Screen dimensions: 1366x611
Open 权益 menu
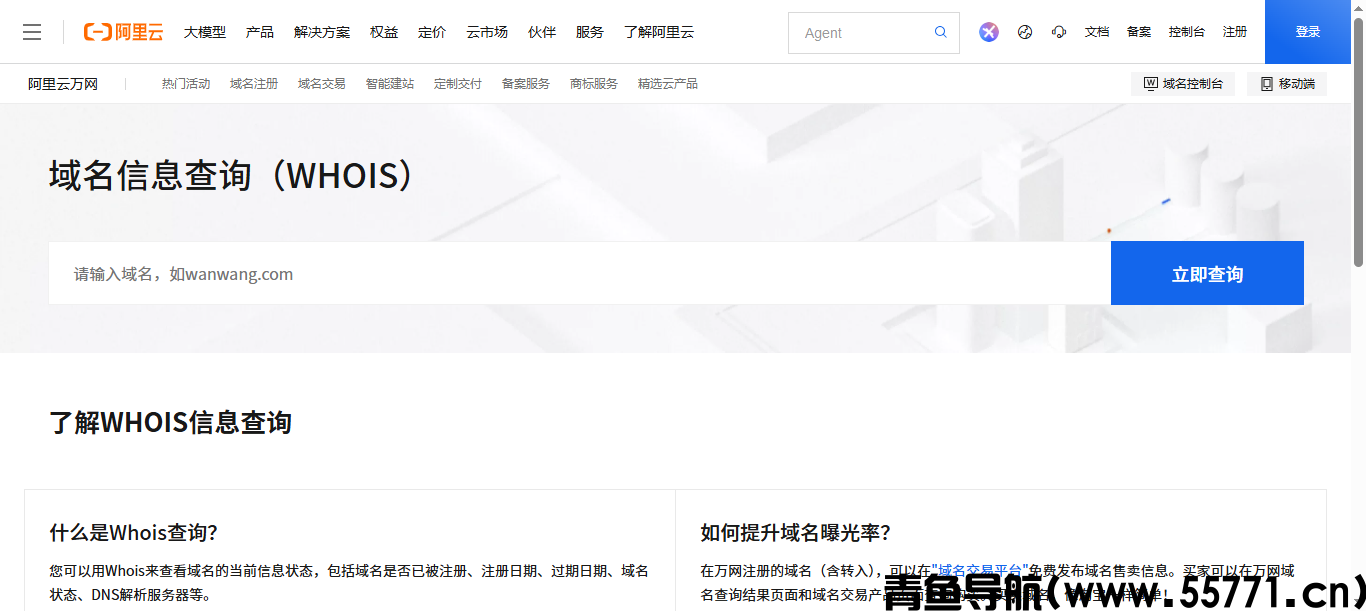click(x=384, y=32)
